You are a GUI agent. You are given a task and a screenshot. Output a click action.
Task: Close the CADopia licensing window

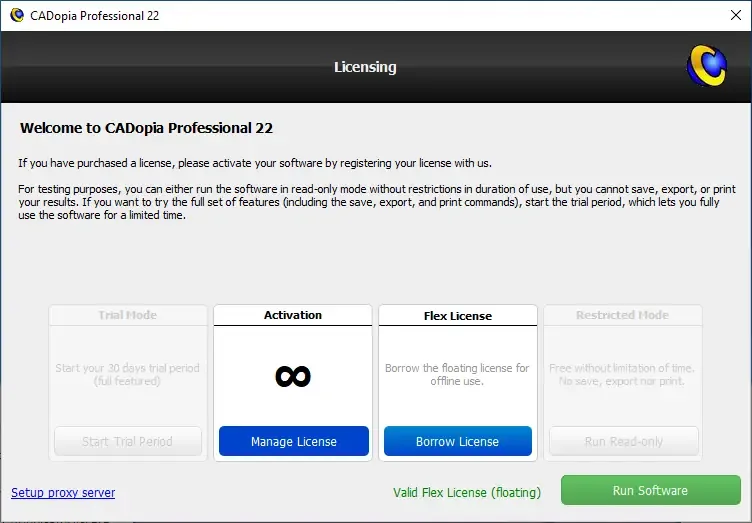(x=736, y=15)
